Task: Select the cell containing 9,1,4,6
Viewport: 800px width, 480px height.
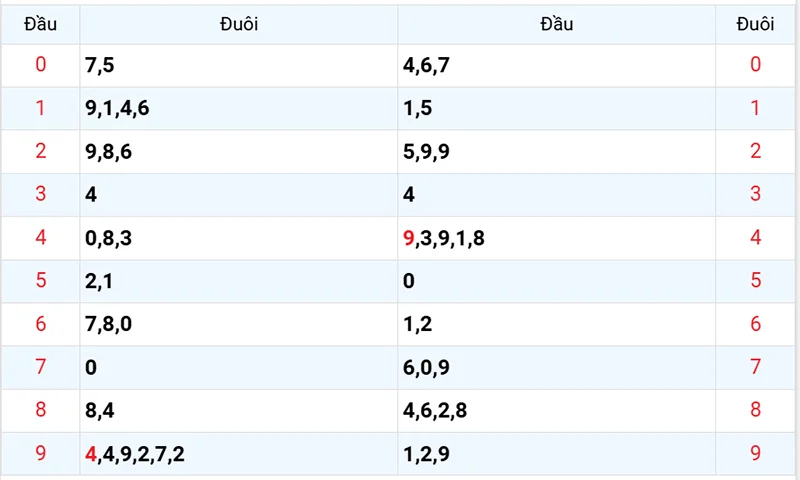Action: 118,108
